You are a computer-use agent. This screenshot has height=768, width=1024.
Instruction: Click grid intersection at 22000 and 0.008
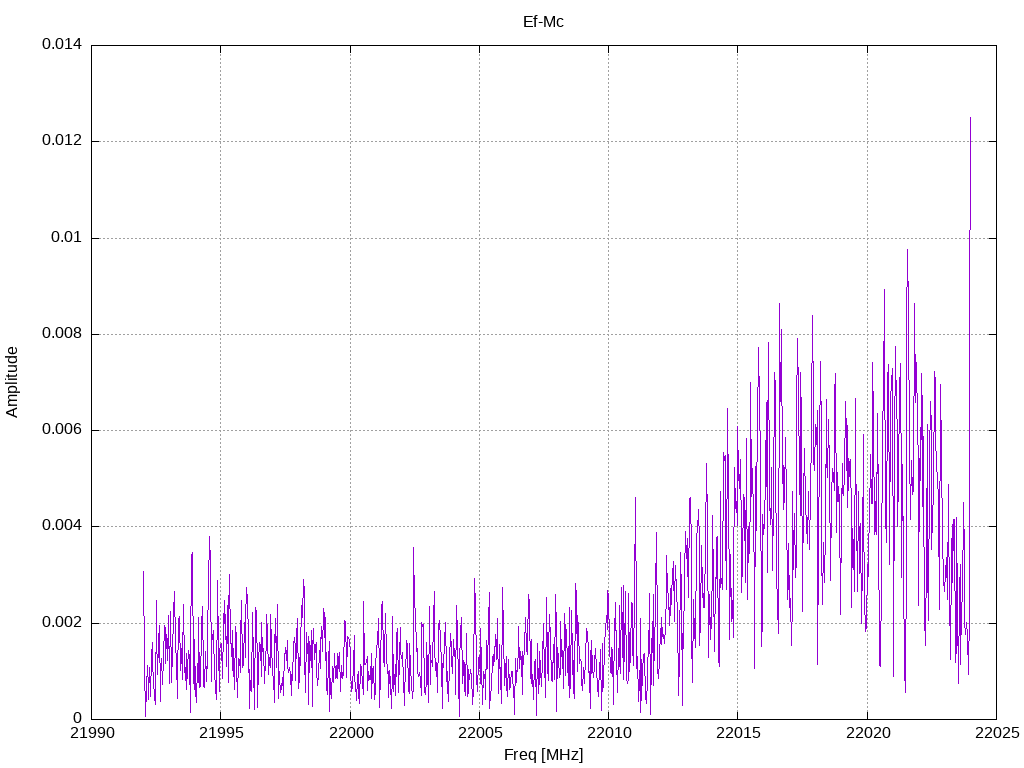(349, 334)
